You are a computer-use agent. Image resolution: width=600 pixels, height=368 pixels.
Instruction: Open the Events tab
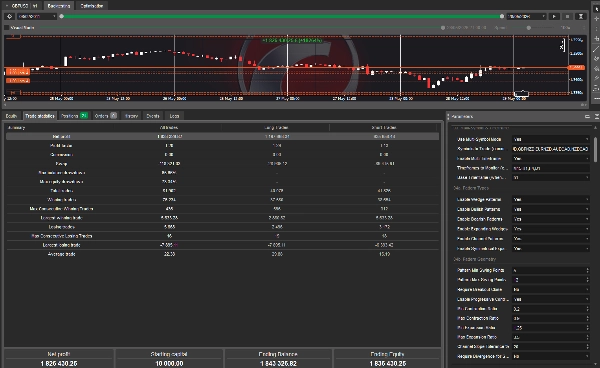coord(153,116)
